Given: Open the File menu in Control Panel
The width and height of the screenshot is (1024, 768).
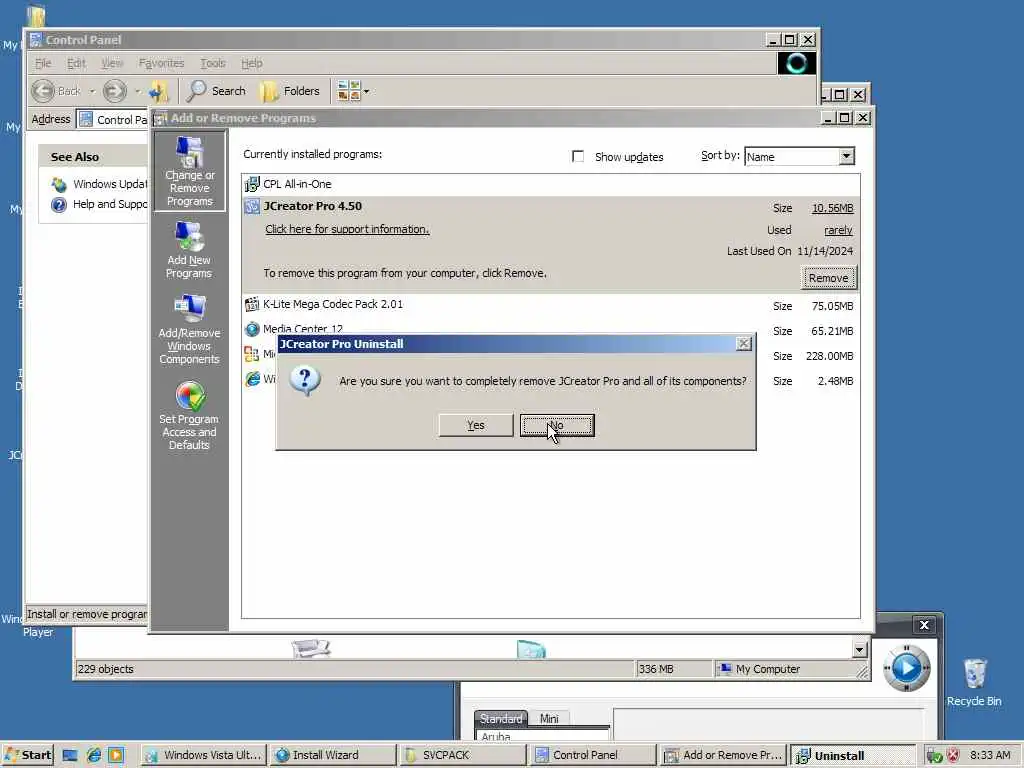Looking at the screenshot, I should pos(43,63).
